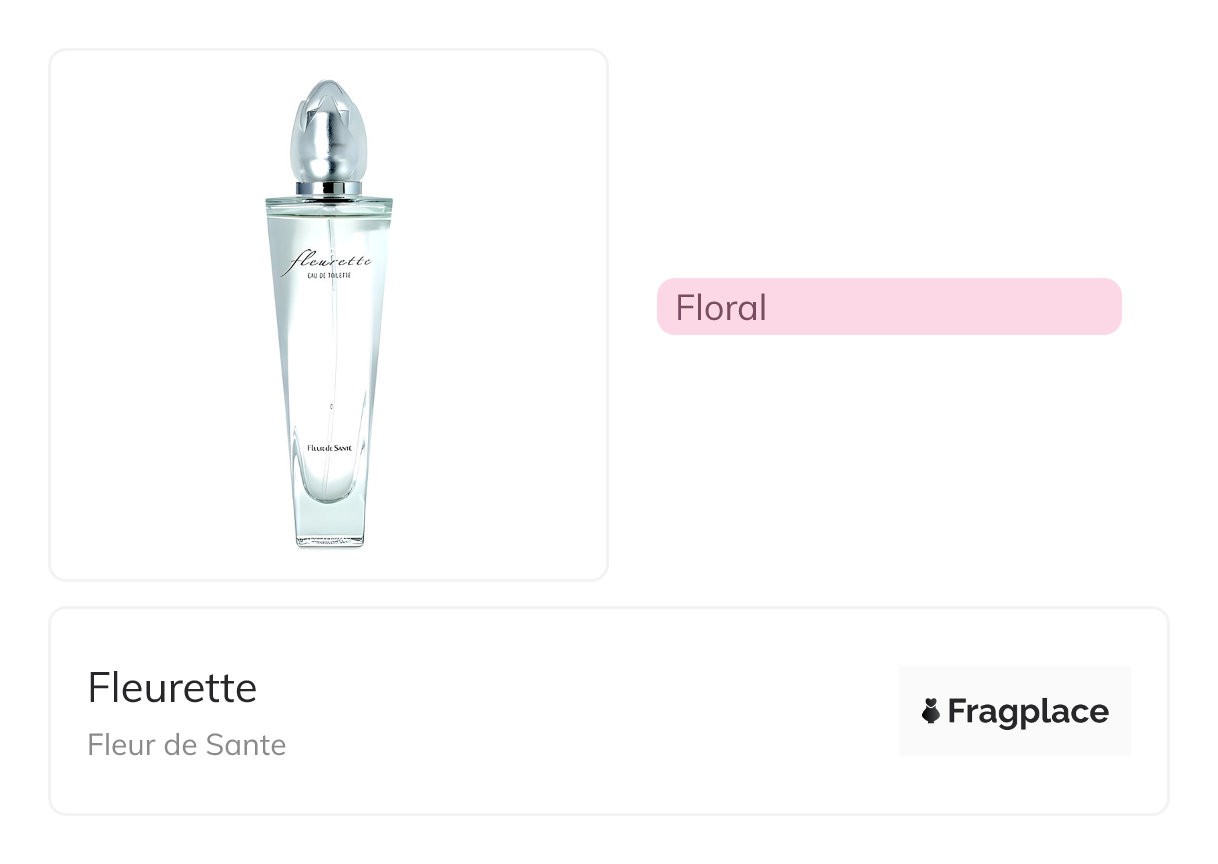Click the EAU DE TOILETTE label on the bottle
This screenshot has width=1218, height=864.
tap(330, 279)
